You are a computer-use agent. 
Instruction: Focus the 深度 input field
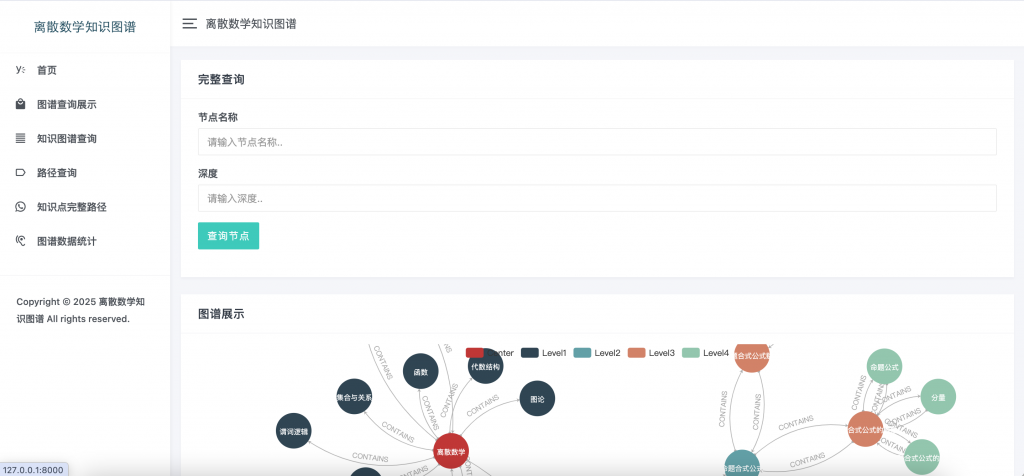(597, 198)
